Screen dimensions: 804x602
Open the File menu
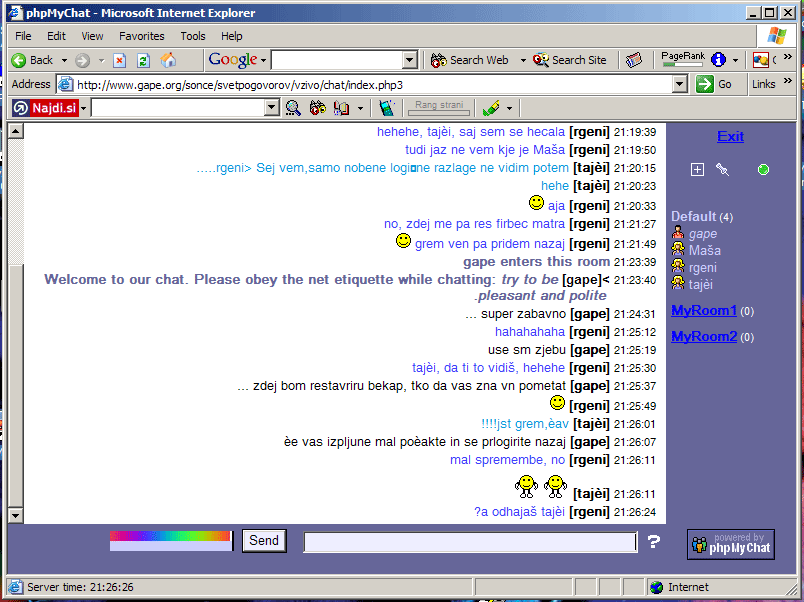(23, 36)
